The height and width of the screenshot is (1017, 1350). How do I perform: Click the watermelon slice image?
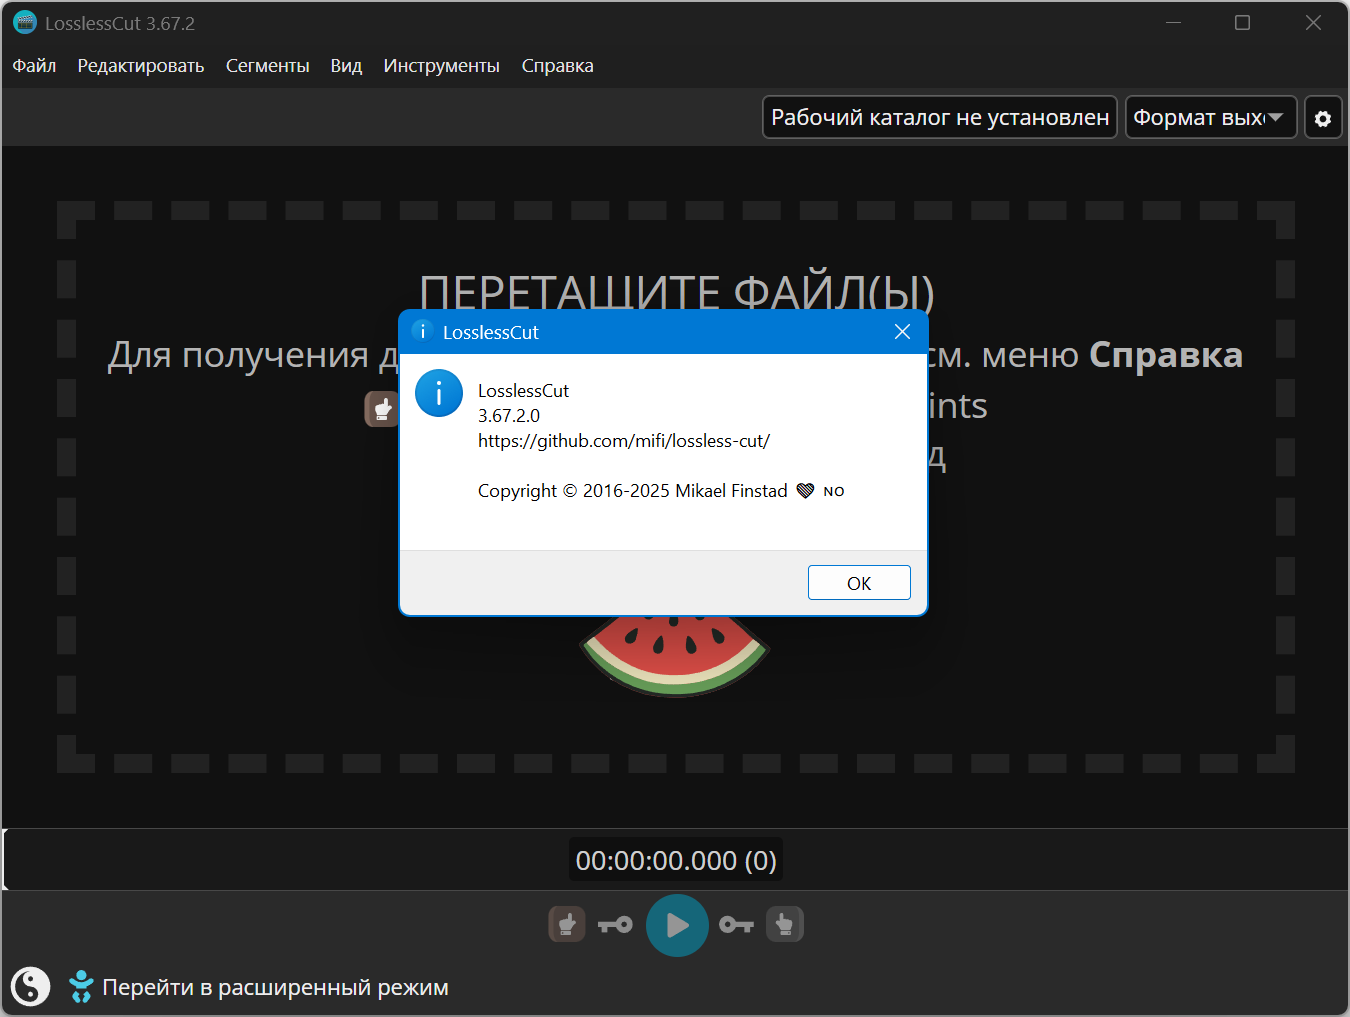tap(676, 654)
